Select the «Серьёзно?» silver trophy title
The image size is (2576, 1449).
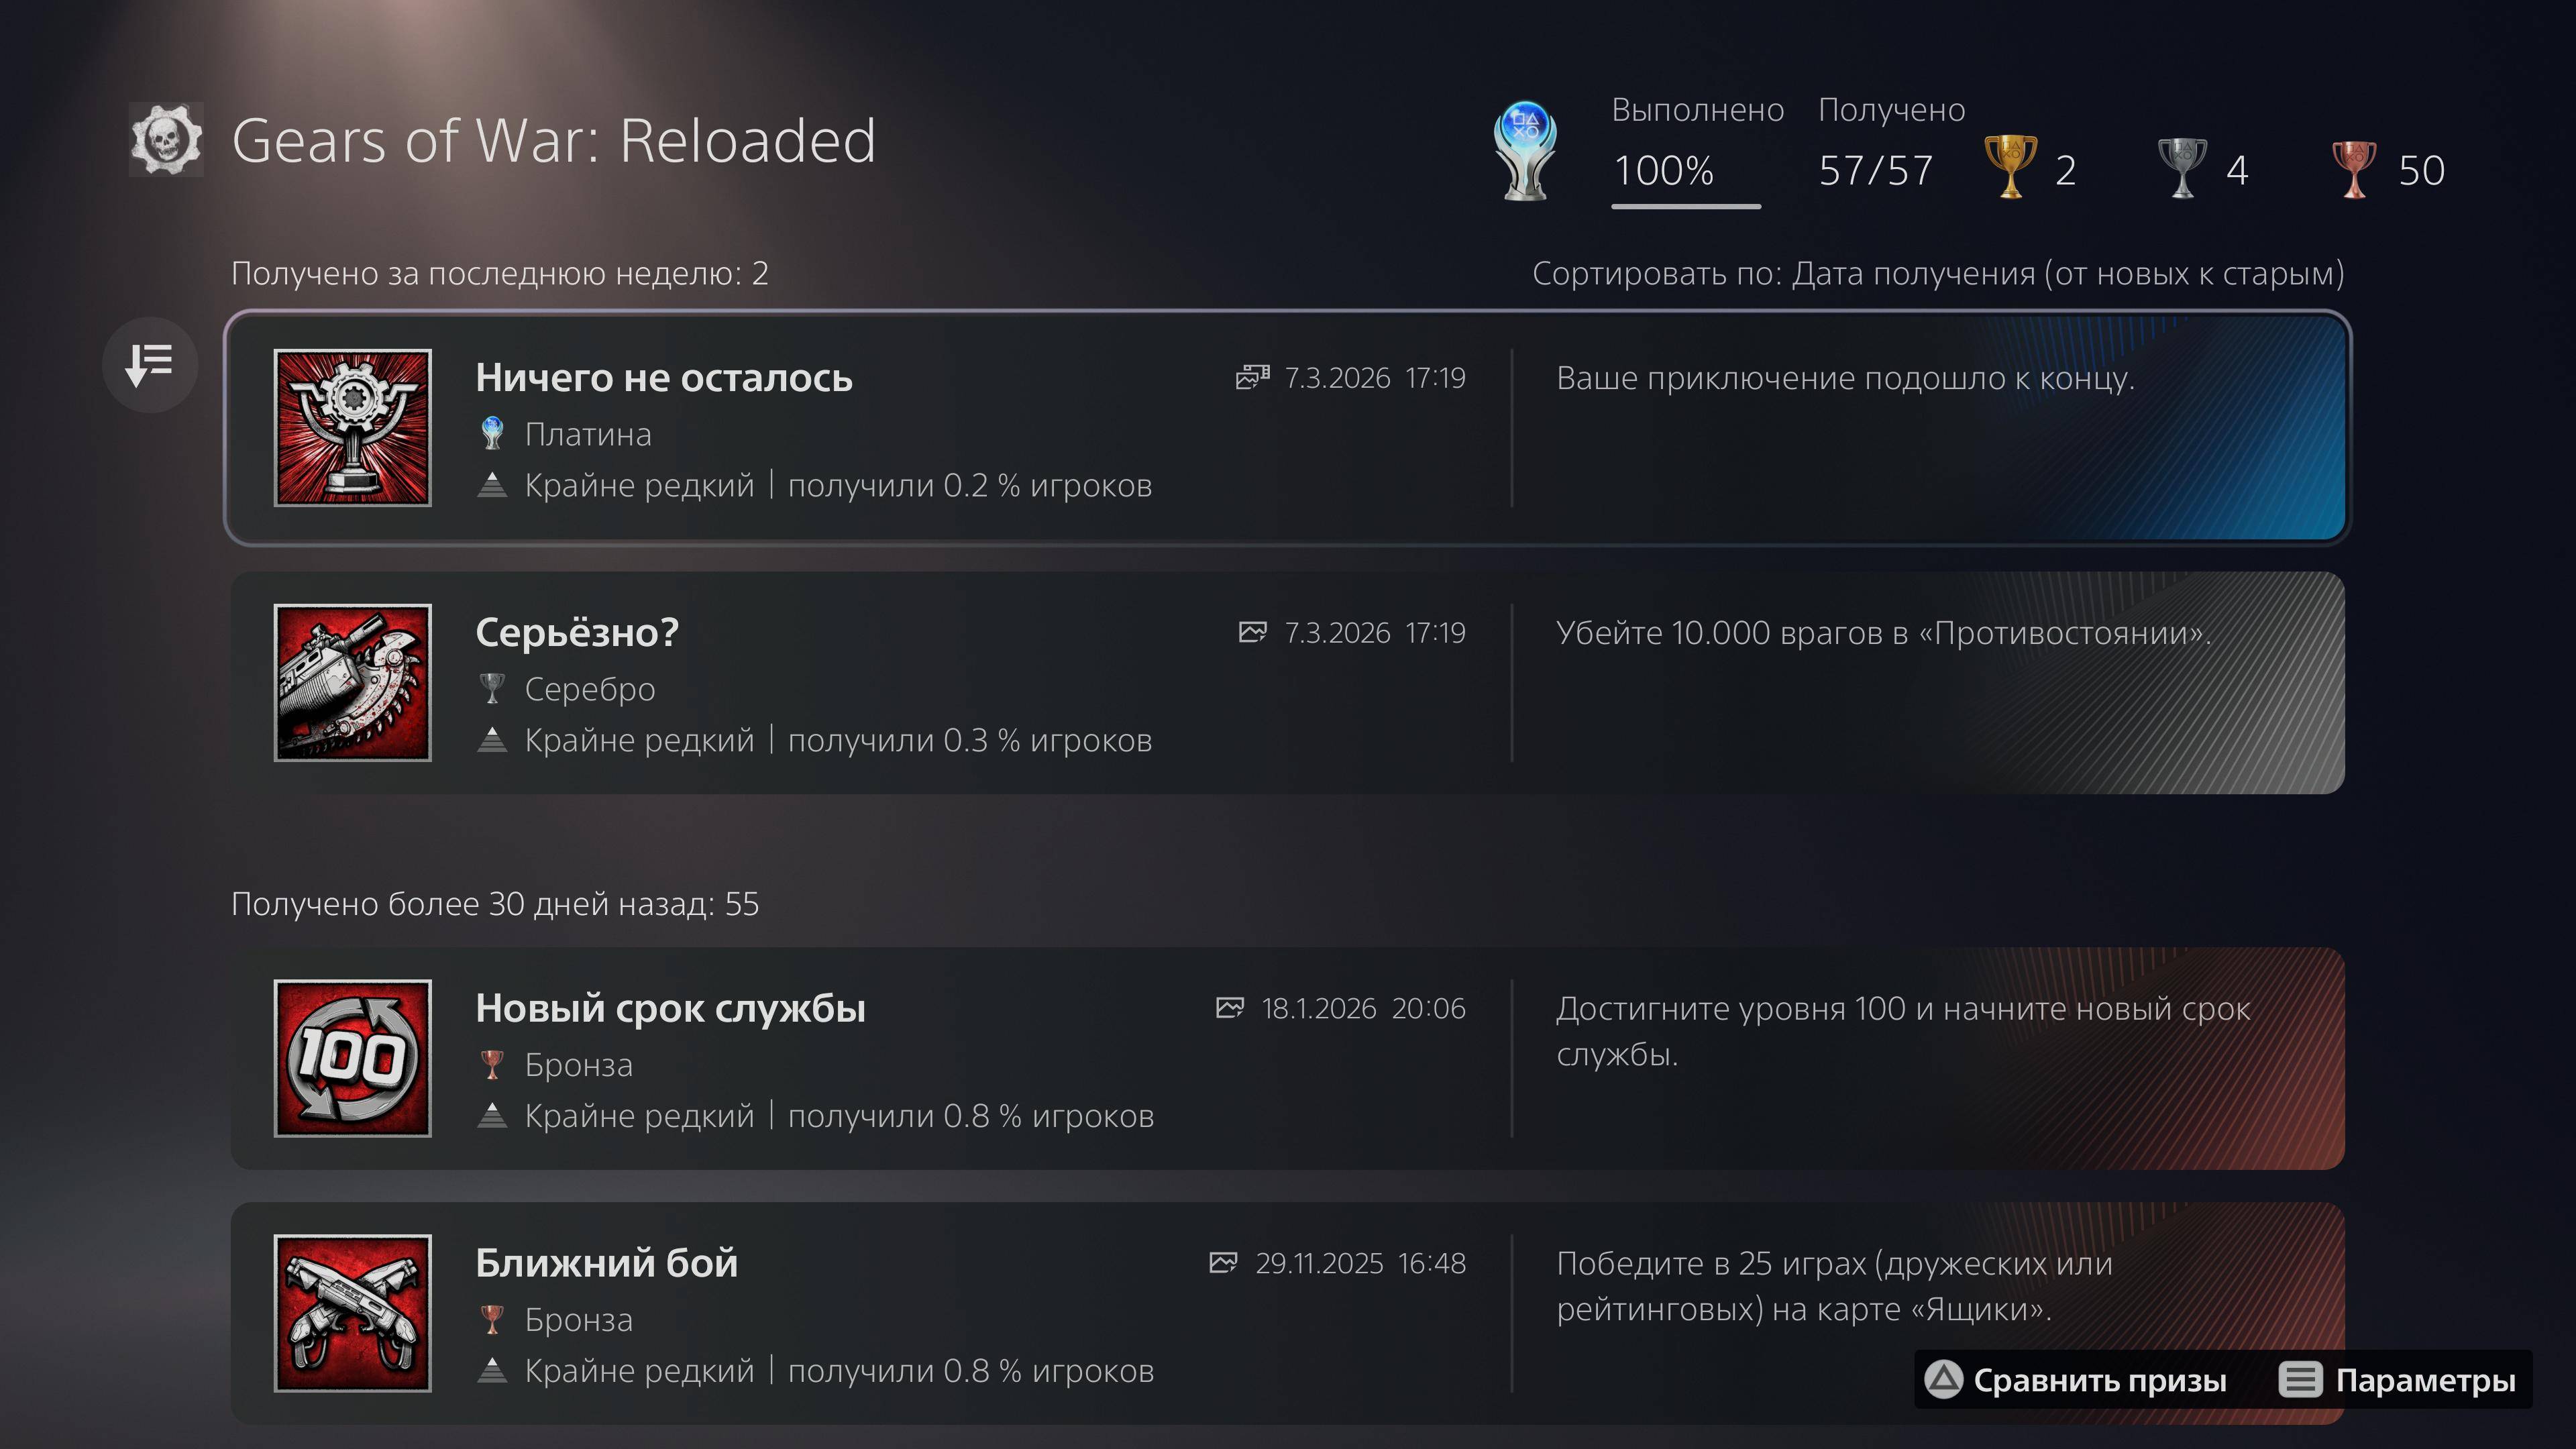point(577,633)
